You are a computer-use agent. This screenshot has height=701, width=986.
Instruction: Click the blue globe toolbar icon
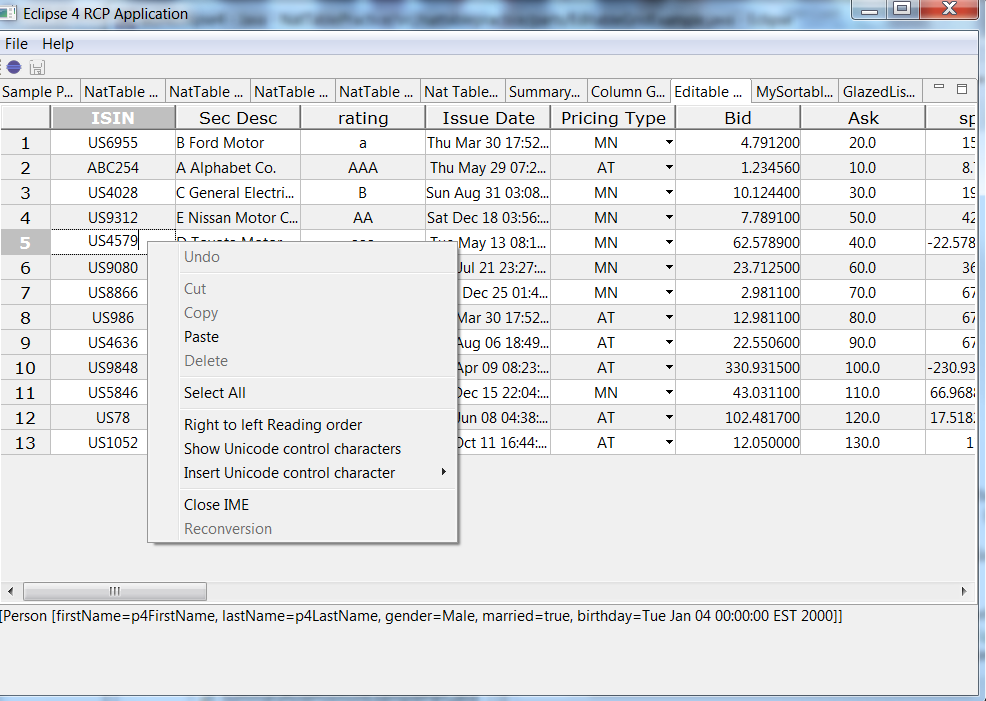[14, 67]
